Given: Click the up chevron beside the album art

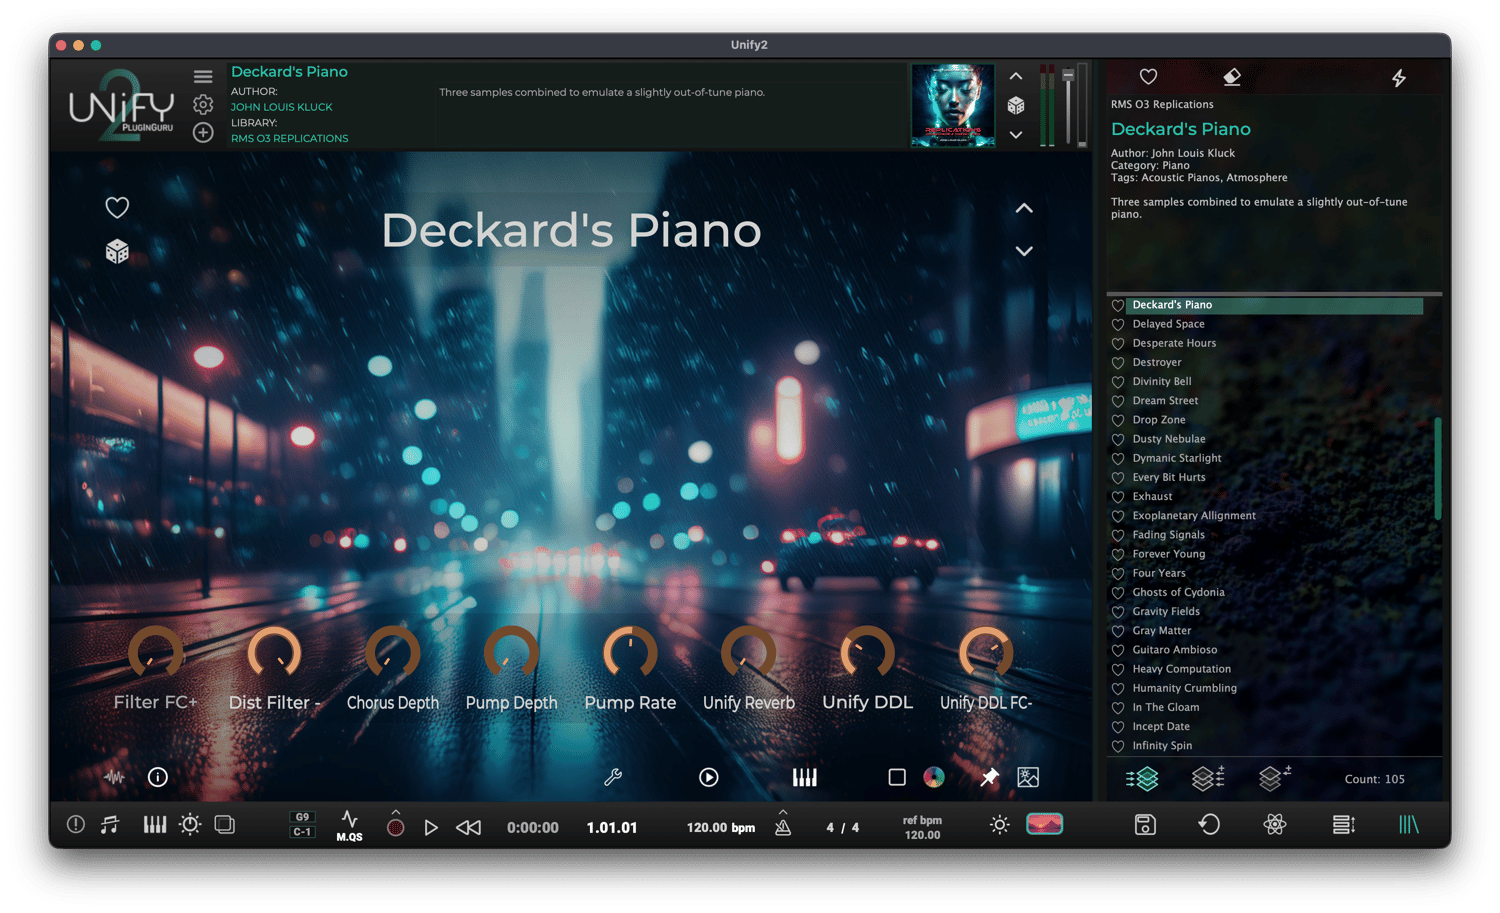Looking at the screenshot, I should tap(1016, 76).
